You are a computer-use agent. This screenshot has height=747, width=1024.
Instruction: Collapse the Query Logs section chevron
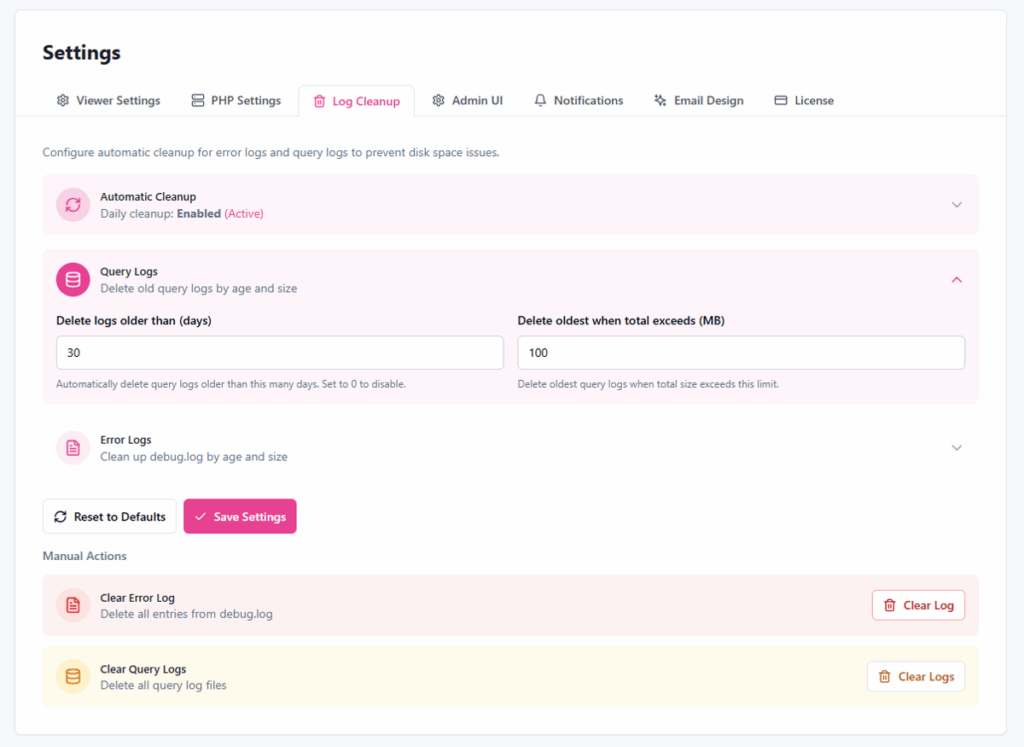point(956,280)
